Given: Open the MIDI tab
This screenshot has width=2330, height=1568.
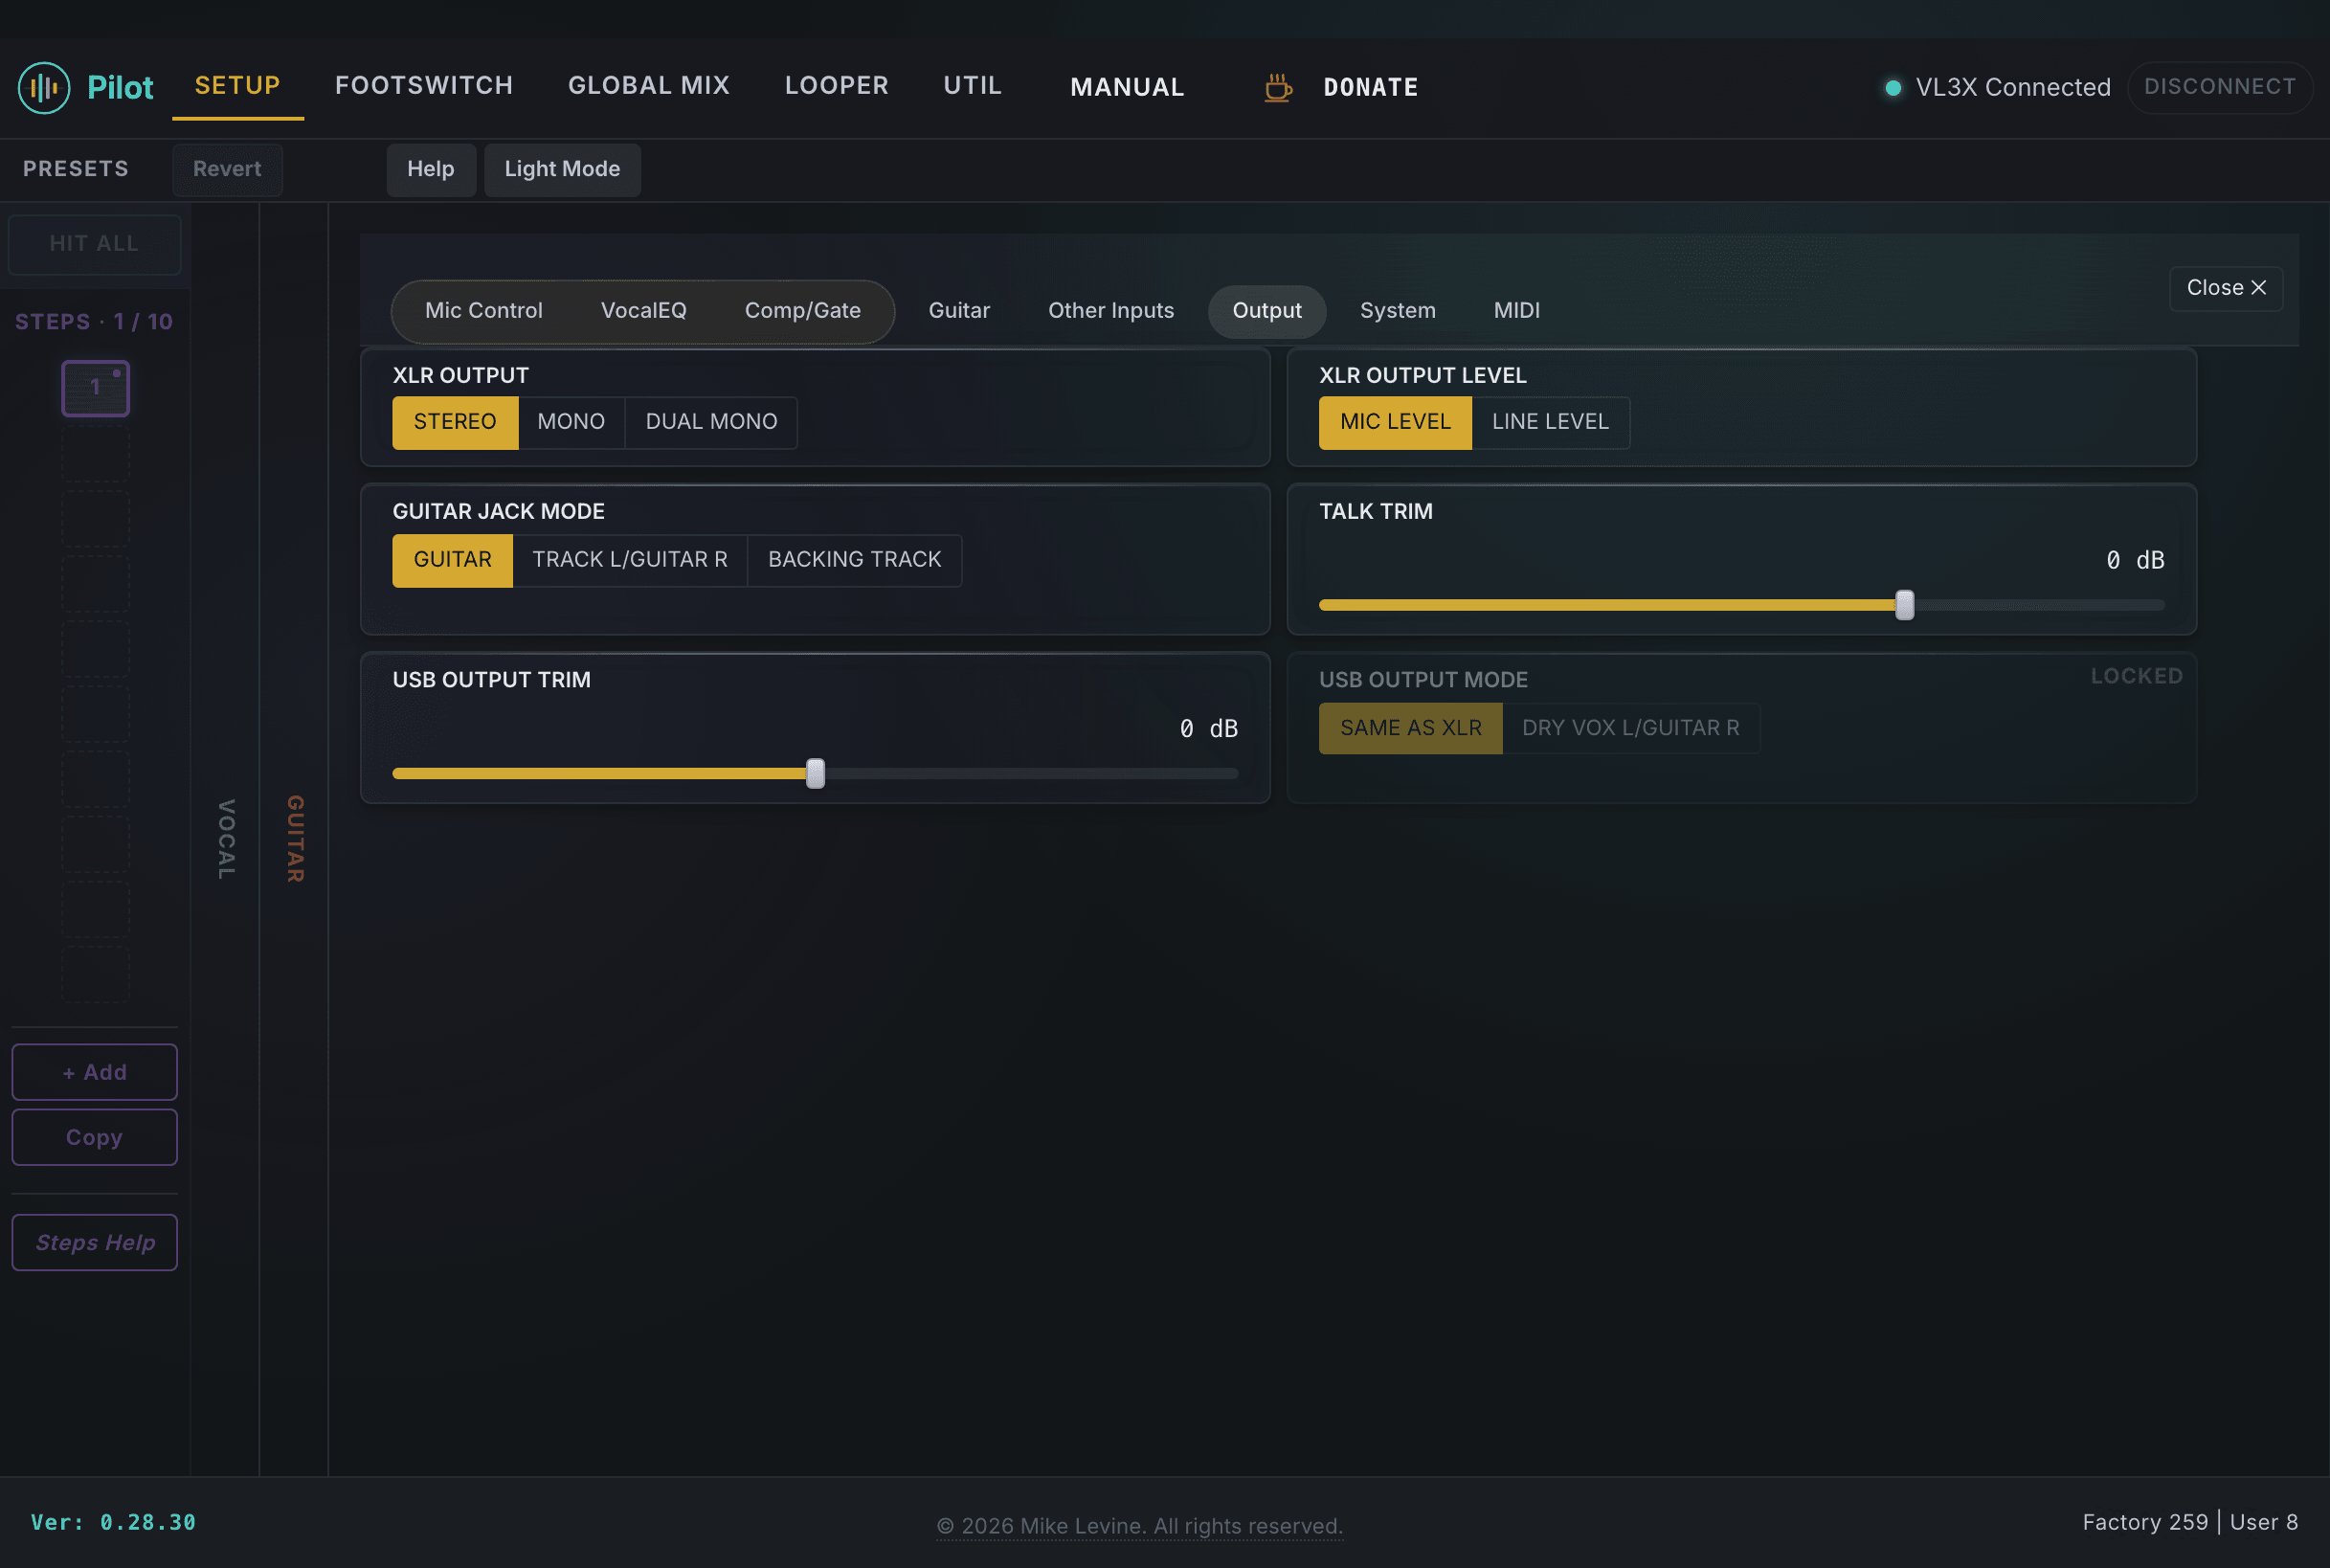Looking at the screenshot, I should 1516,311.
